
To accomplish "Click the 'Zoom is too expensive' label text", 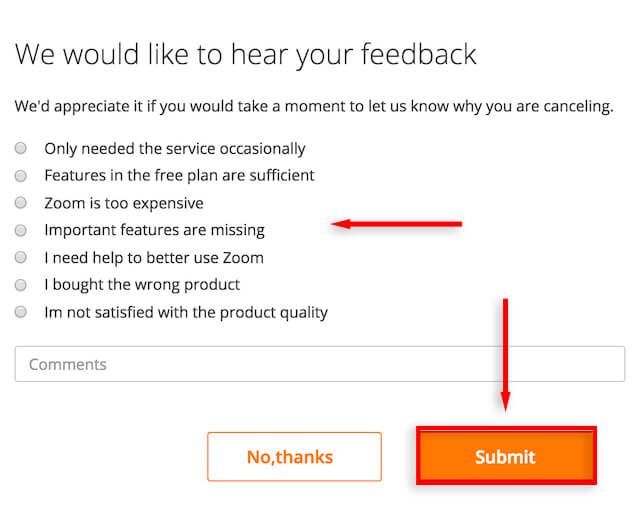I will [x=123, y=203].
